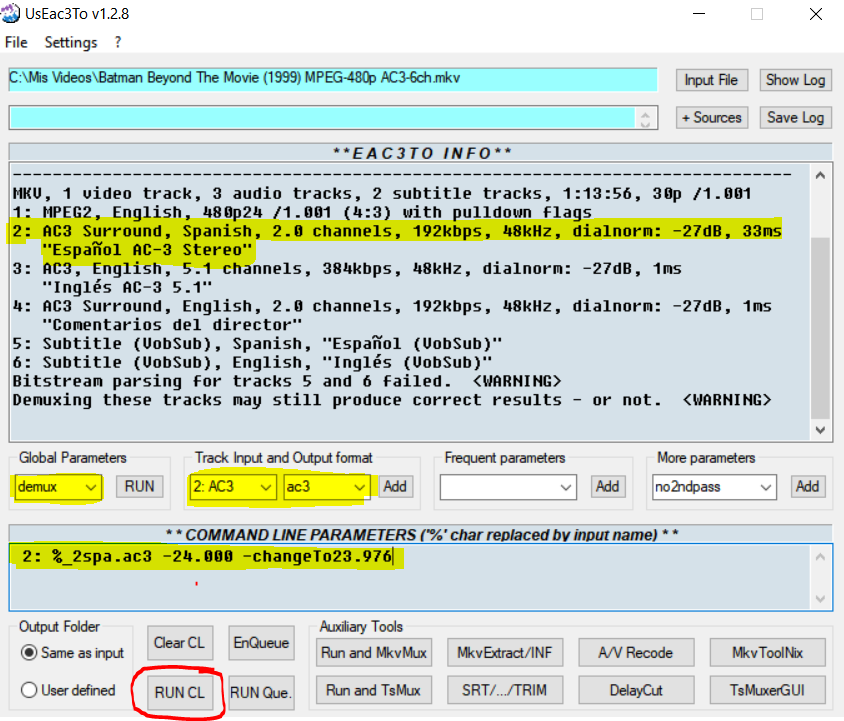This screenshot has width=844, height=721.
Task: Click line '5: Subtitle (VobSub), Spanish'
Action: pos(257,344)
